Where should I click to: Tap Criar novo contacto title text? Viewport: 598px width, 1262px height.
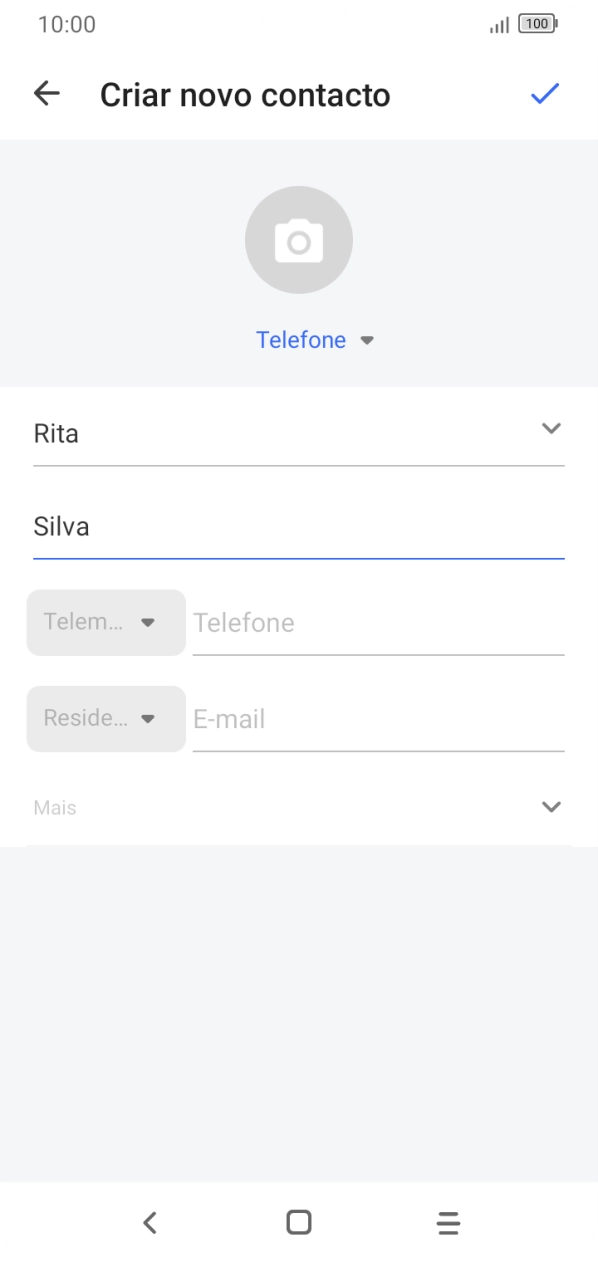[x=245, y=94]
